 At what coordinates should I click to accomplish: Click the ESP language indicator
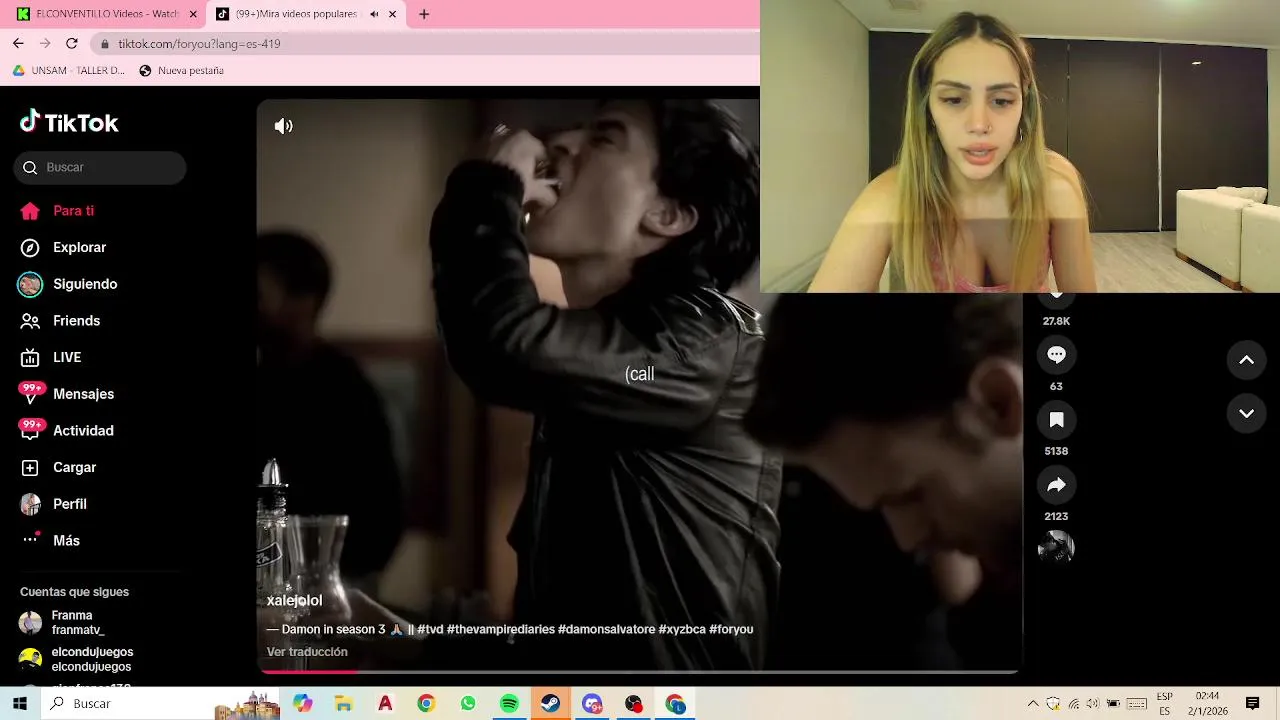tap(1165, 703)
